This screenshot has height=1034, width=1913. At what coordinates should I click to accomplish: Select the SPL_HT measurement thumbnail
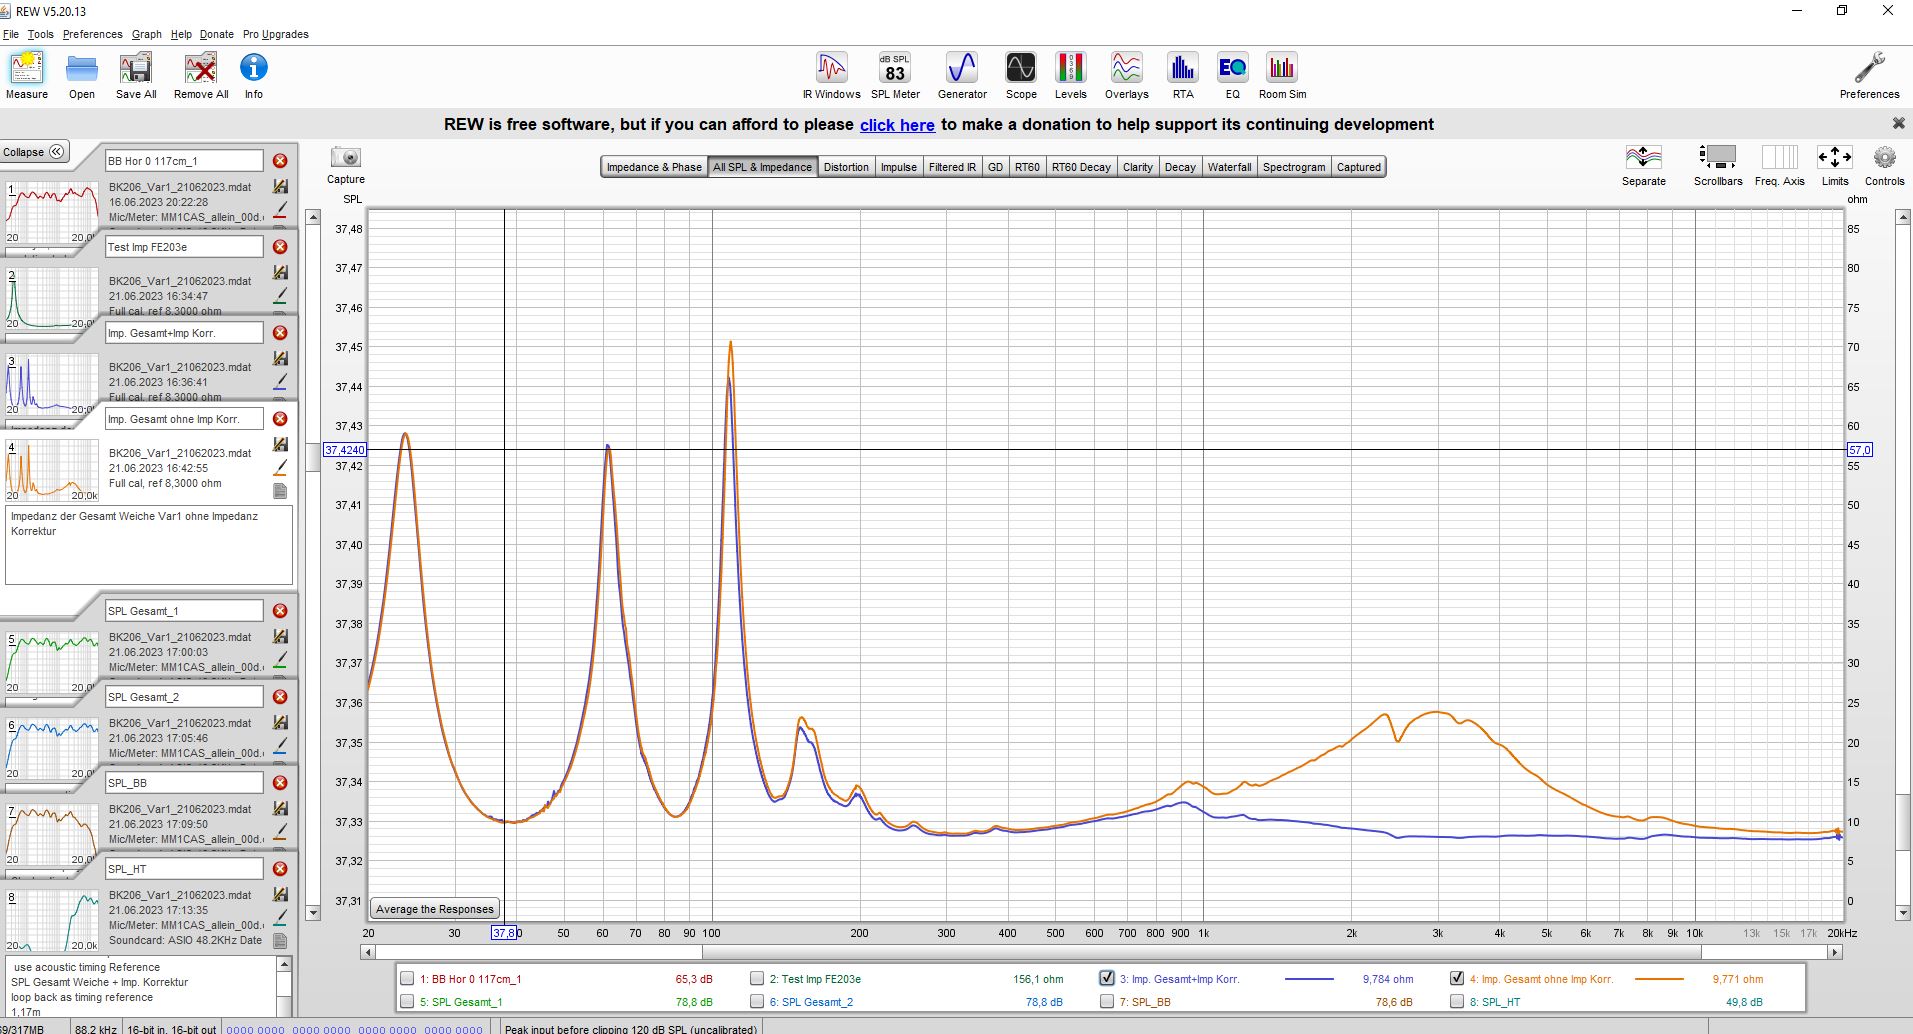(x=53, y=919)
